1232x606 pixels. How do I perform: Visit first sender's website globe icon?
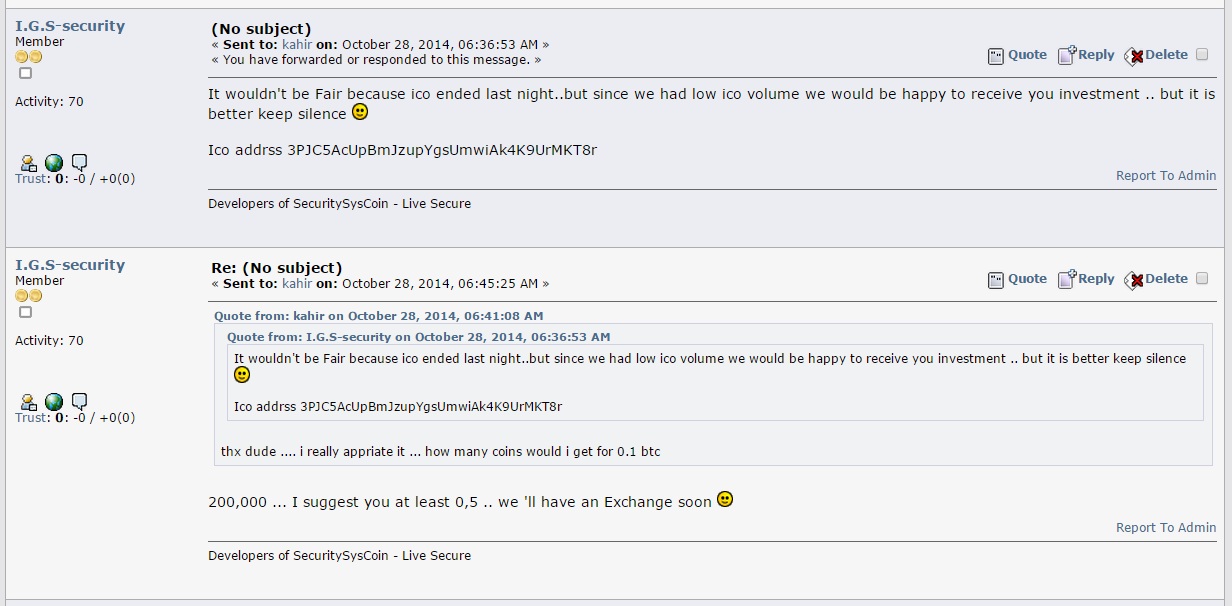click(54, 163)
